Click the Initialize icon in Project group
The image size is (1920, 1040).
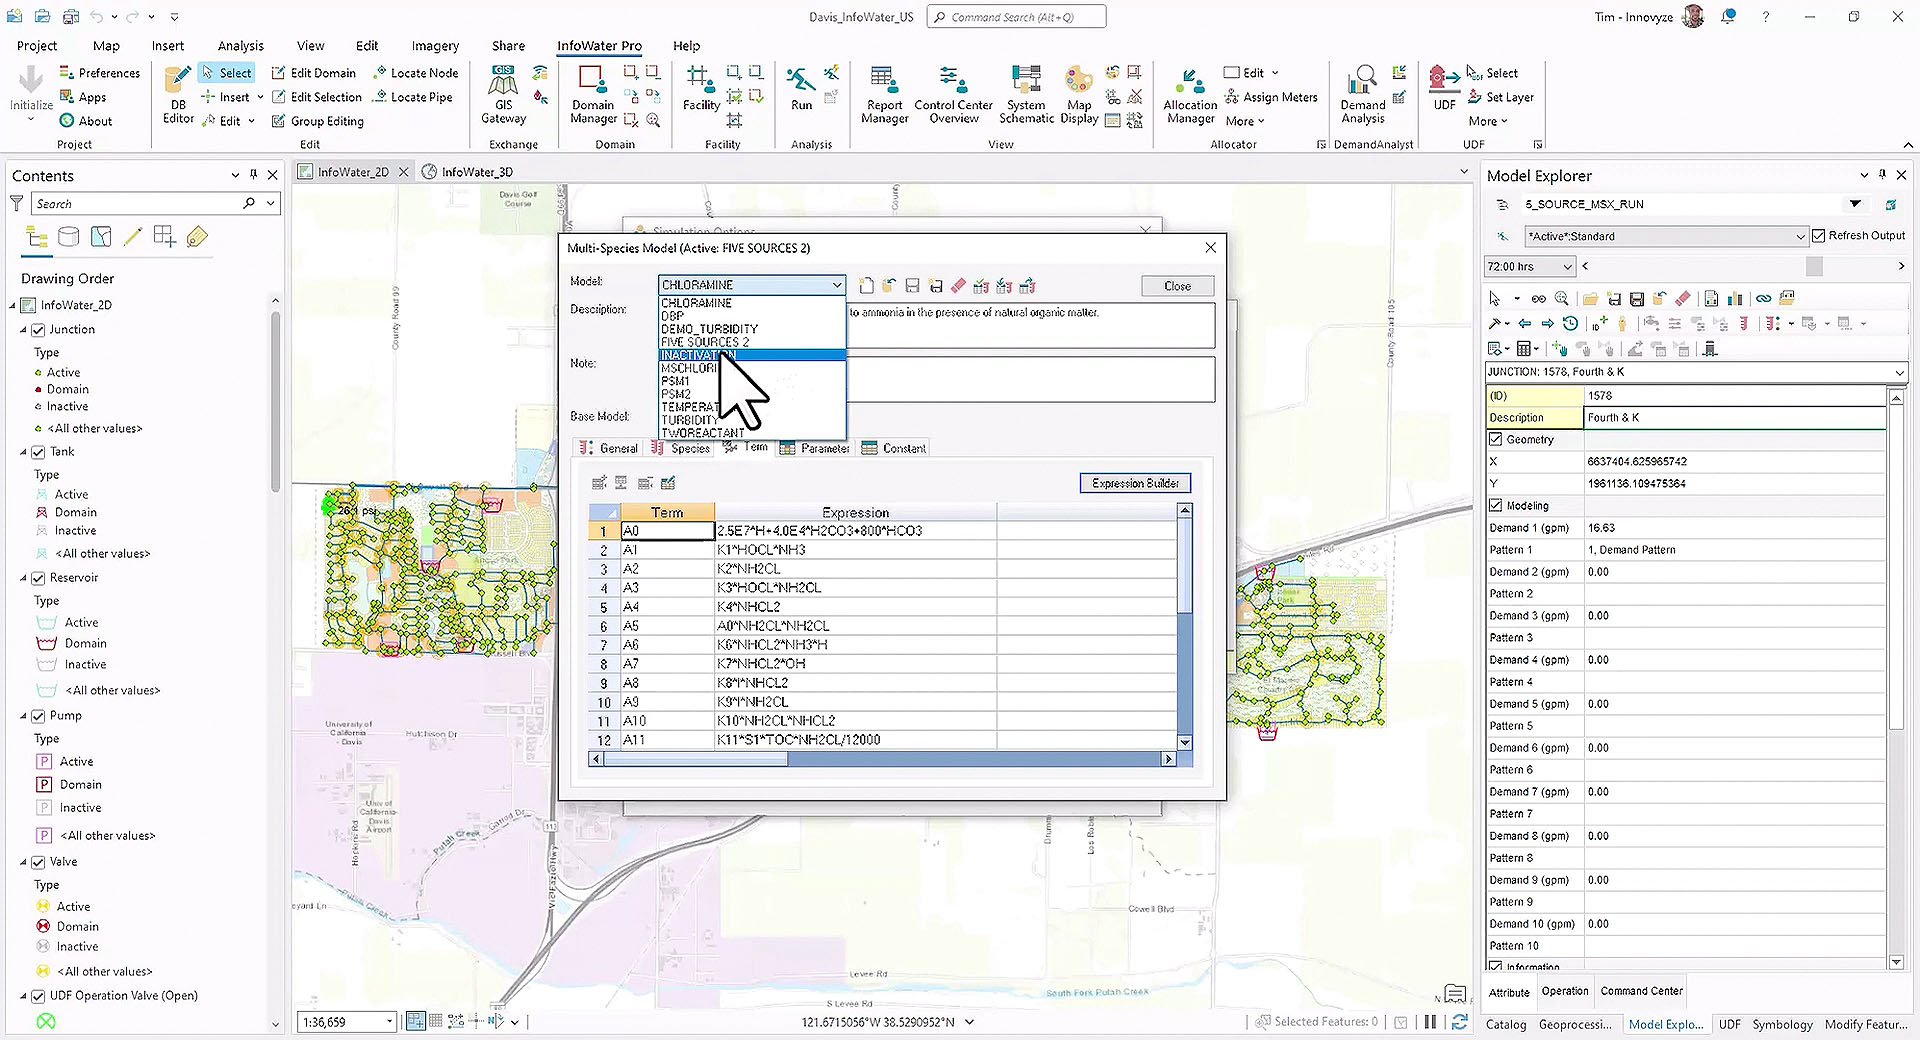click(x=31, y=88)
